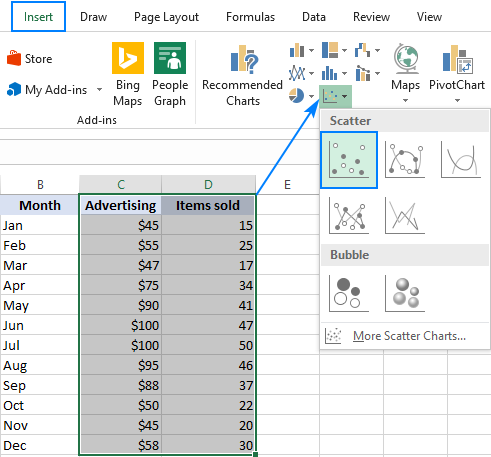Open the Store for add-ins
491x457 pixels.
point(29,59)
